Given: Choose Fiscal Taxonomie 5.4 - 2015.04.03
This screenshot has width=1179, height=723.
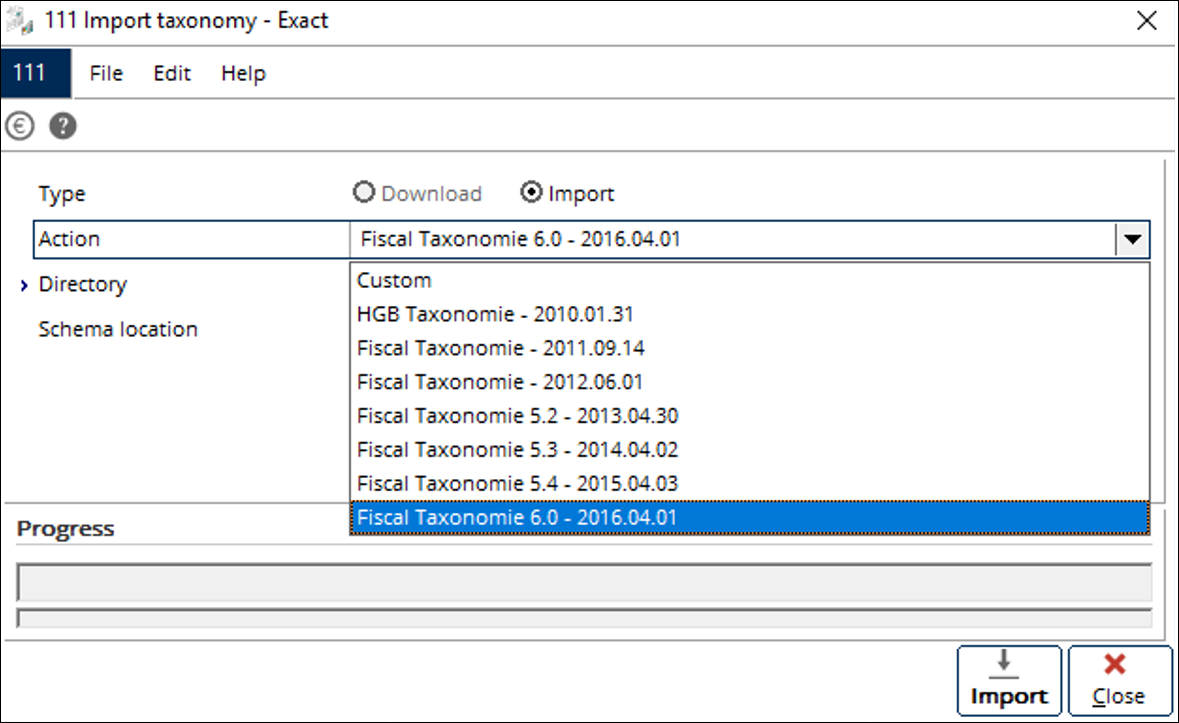Looking at the screenshot, I should click(750, 483).
